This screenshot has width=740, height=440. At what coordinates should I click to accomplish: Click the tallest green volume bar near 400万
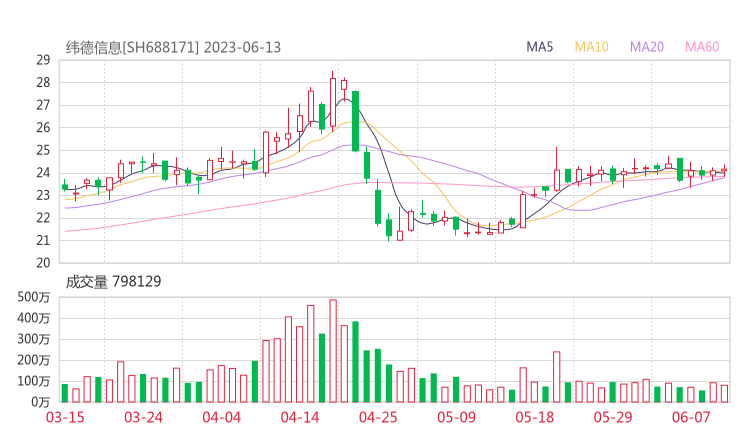pos(355,362)
